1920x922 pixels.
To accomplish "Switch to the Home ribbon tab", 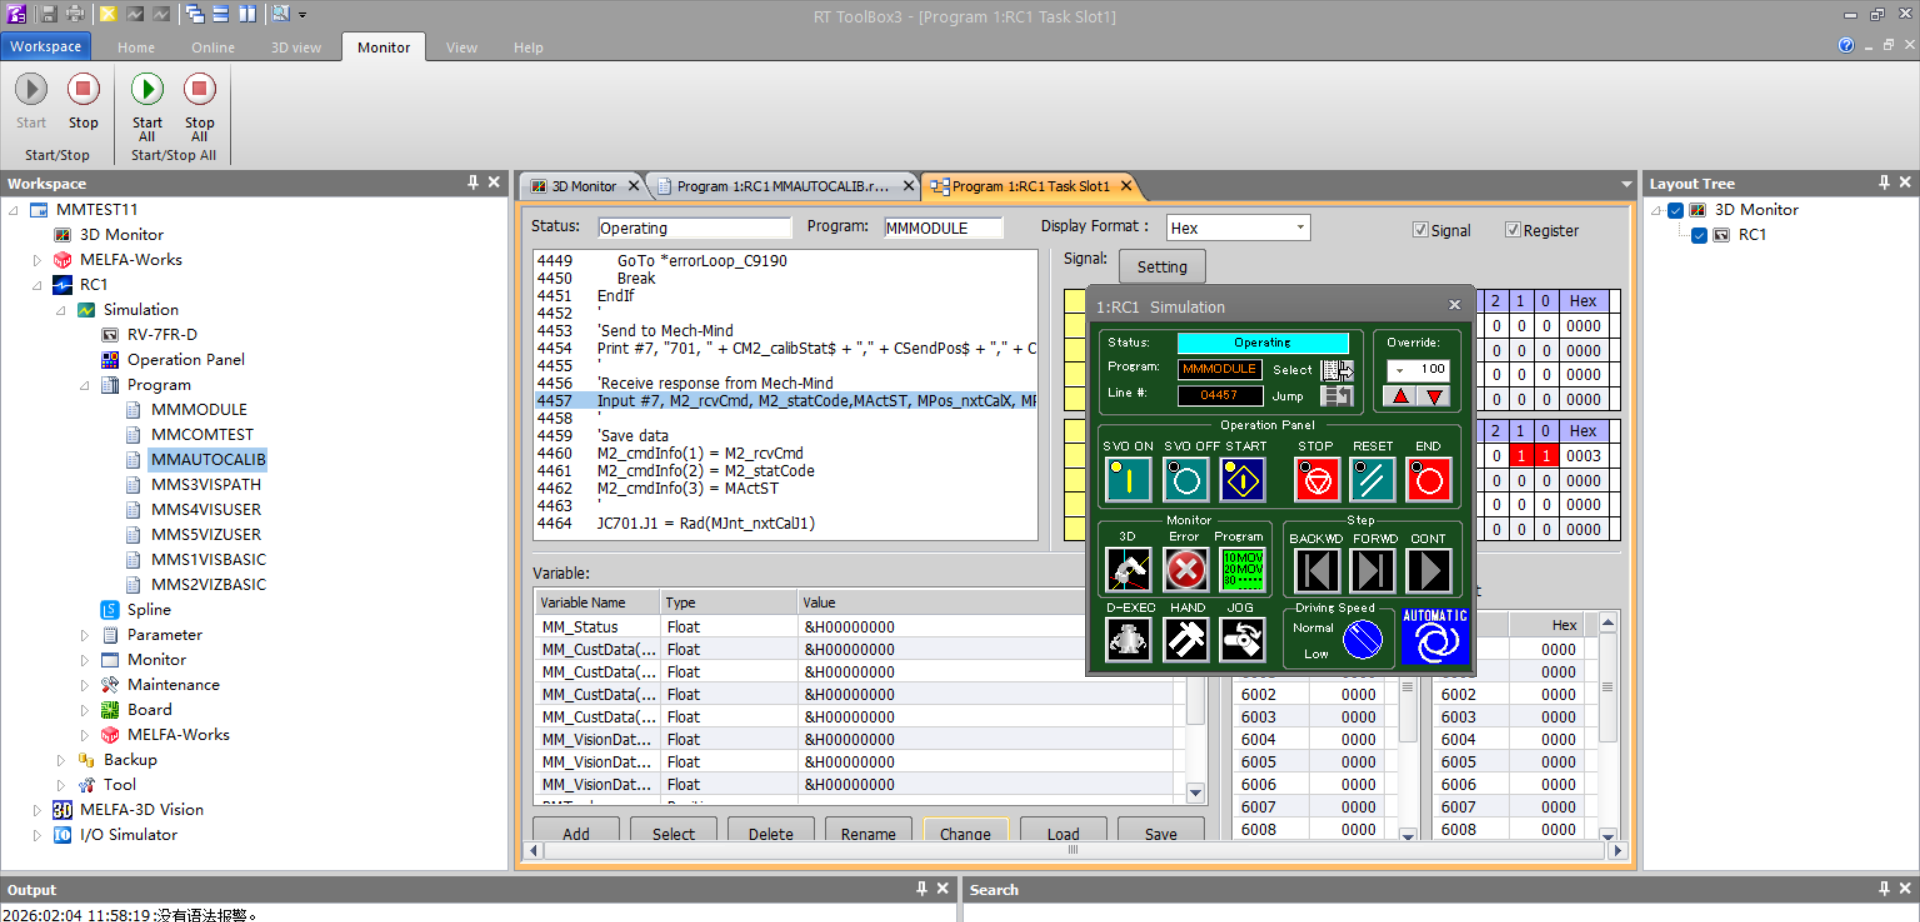I will [136, 47].
